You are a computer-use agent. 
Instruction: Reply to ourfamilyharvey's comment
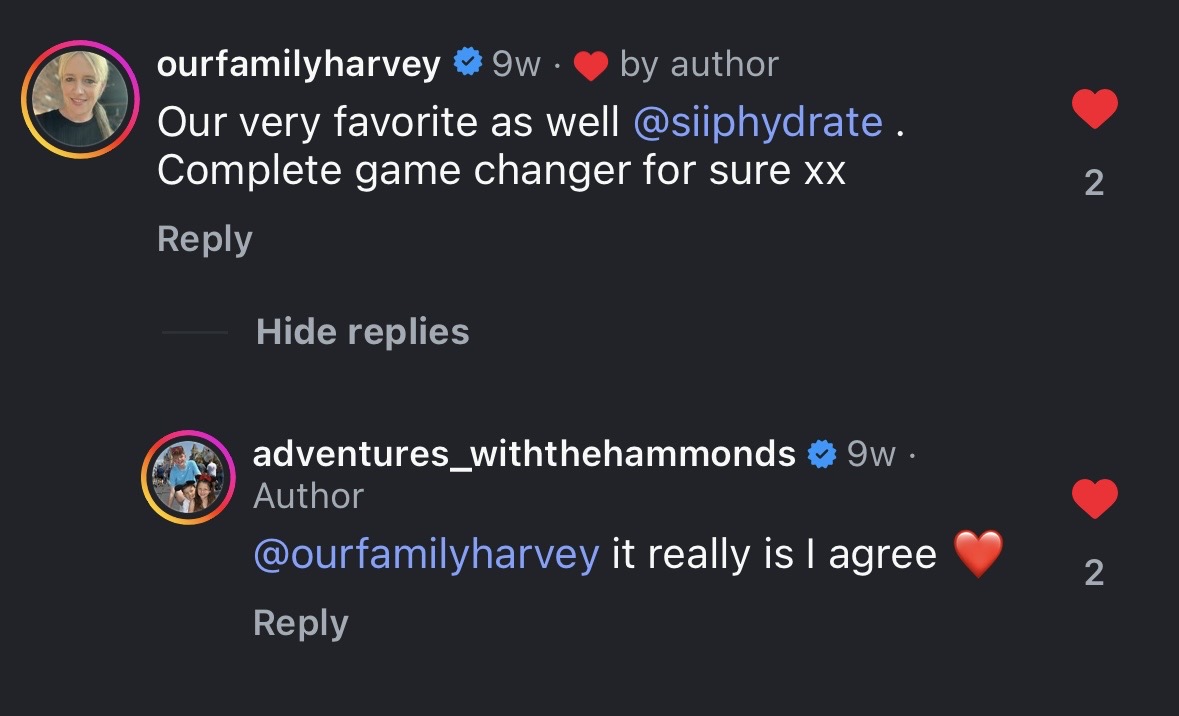point(205,239)
